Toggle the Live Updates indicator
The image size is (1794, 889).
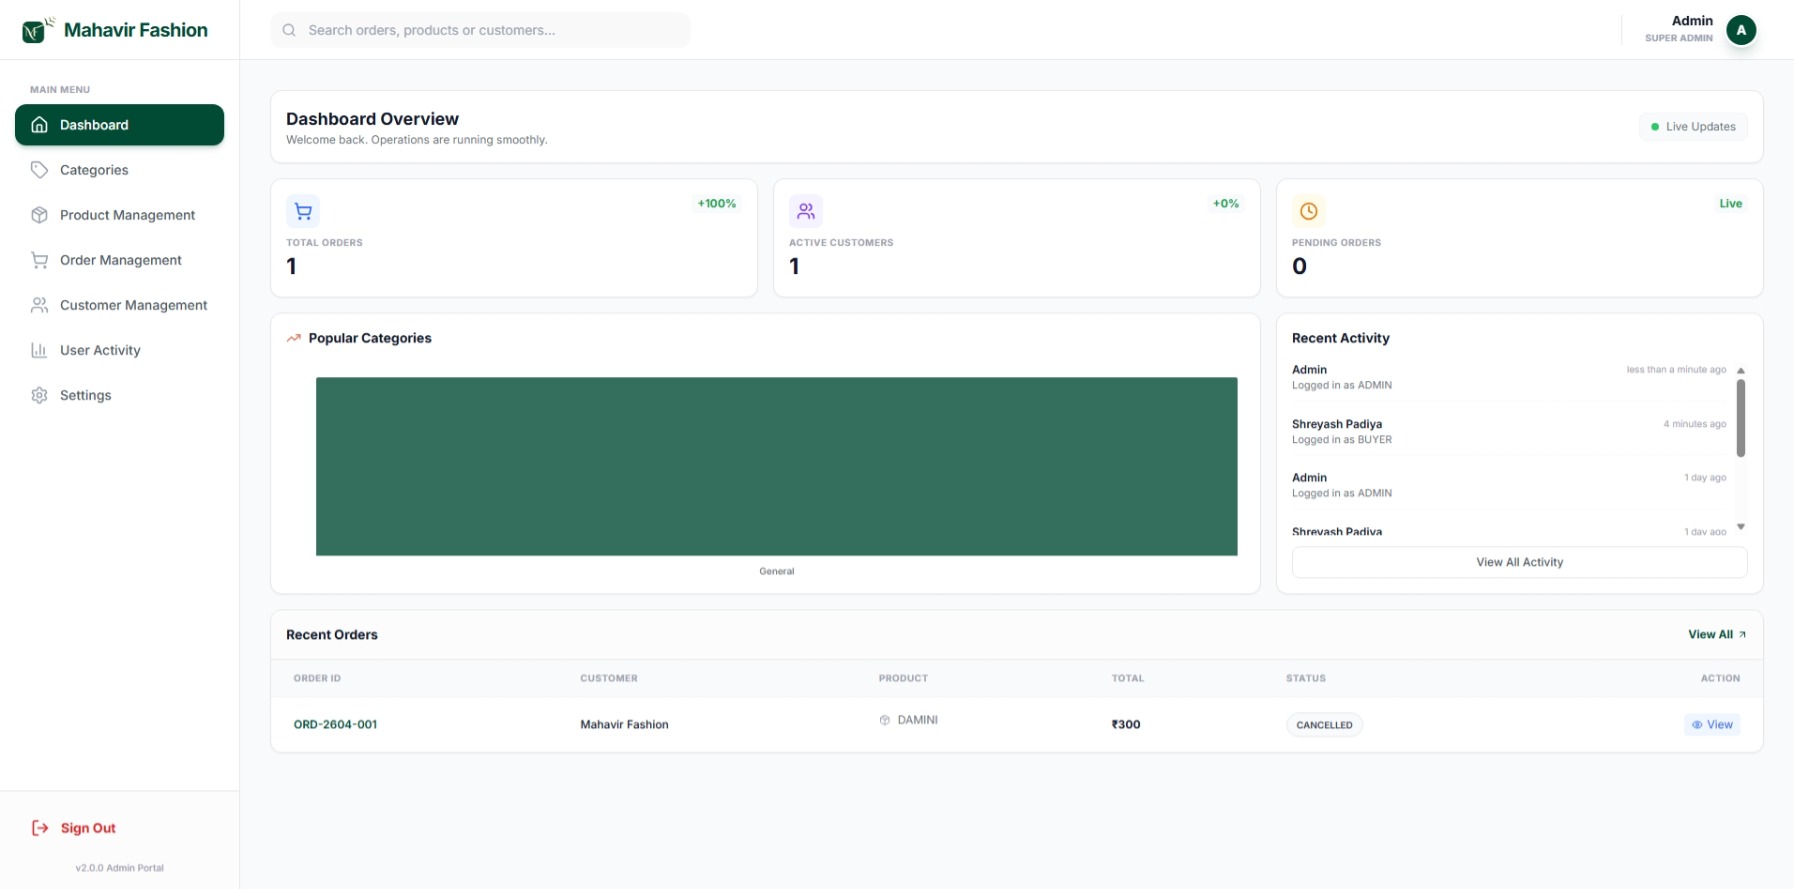pos(1693,127)
